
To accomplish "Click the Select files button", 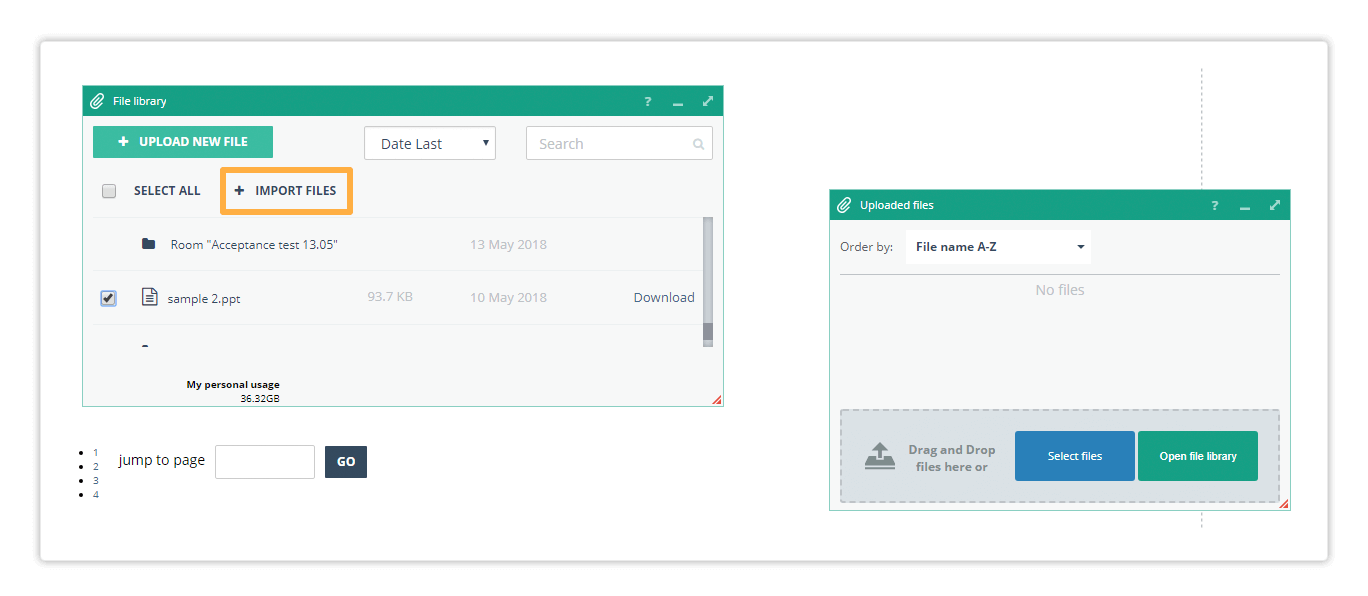I will point(1075,456).
